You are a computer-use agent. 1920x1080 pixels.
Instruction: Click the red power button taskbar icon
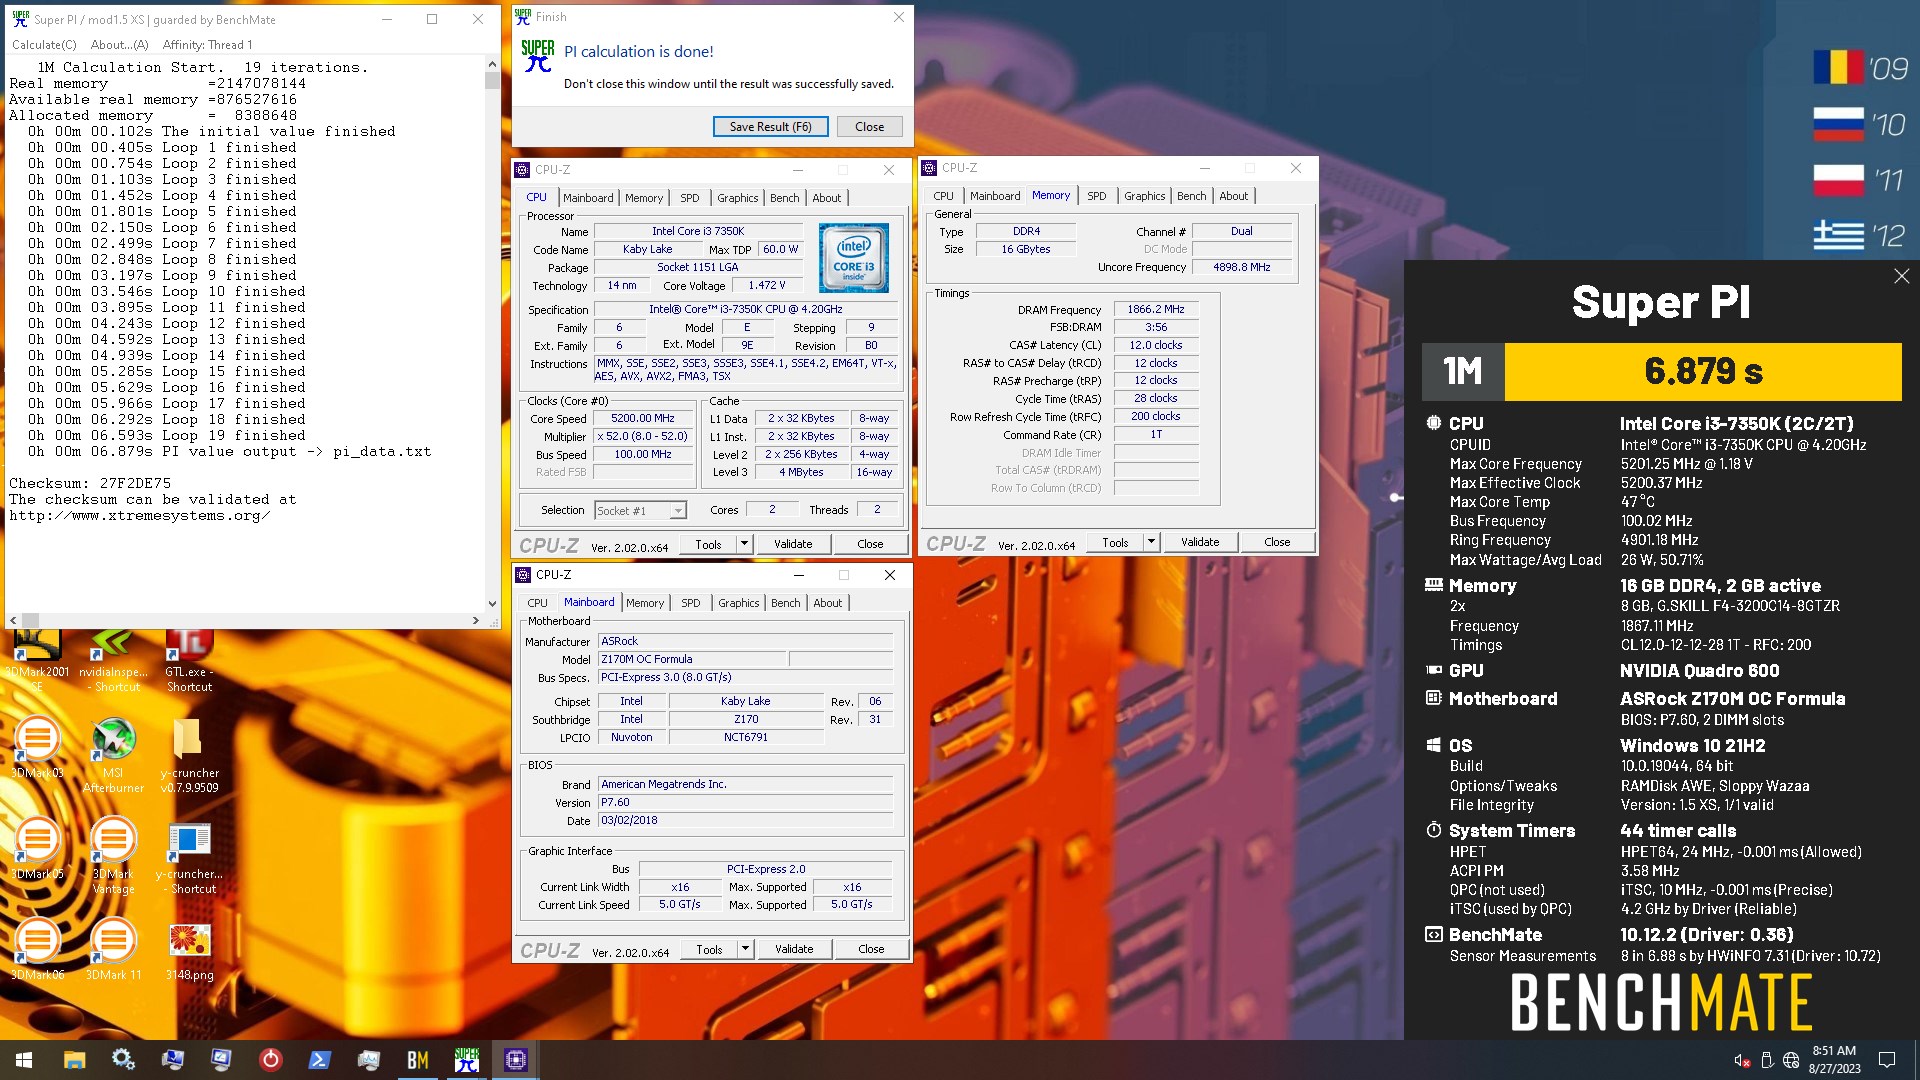(x=270, y=1060)
